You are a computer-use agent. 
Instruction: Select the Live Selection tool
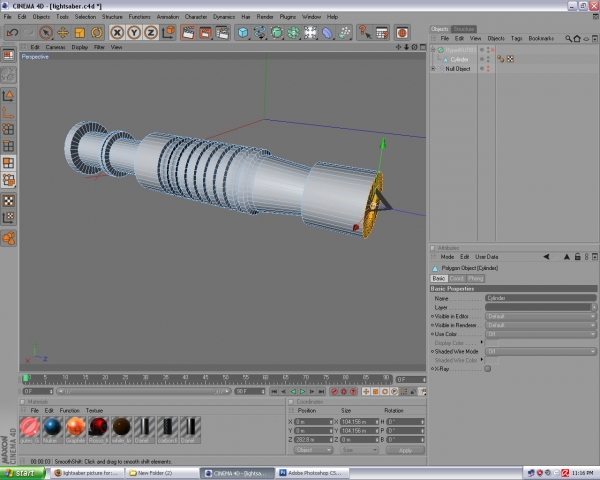pos(46,33)
